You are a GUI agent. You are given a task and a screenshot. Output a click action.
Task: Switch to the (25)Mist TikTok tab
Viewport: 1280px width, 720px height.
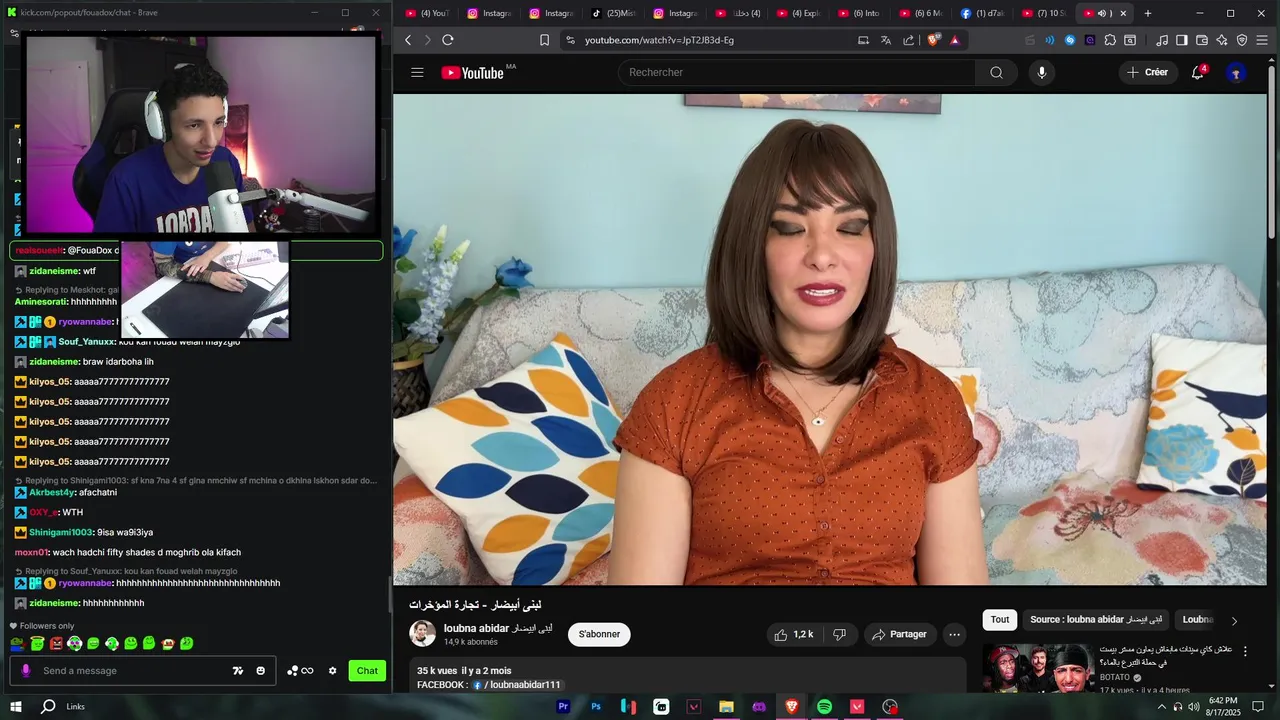tap(613, 13)
